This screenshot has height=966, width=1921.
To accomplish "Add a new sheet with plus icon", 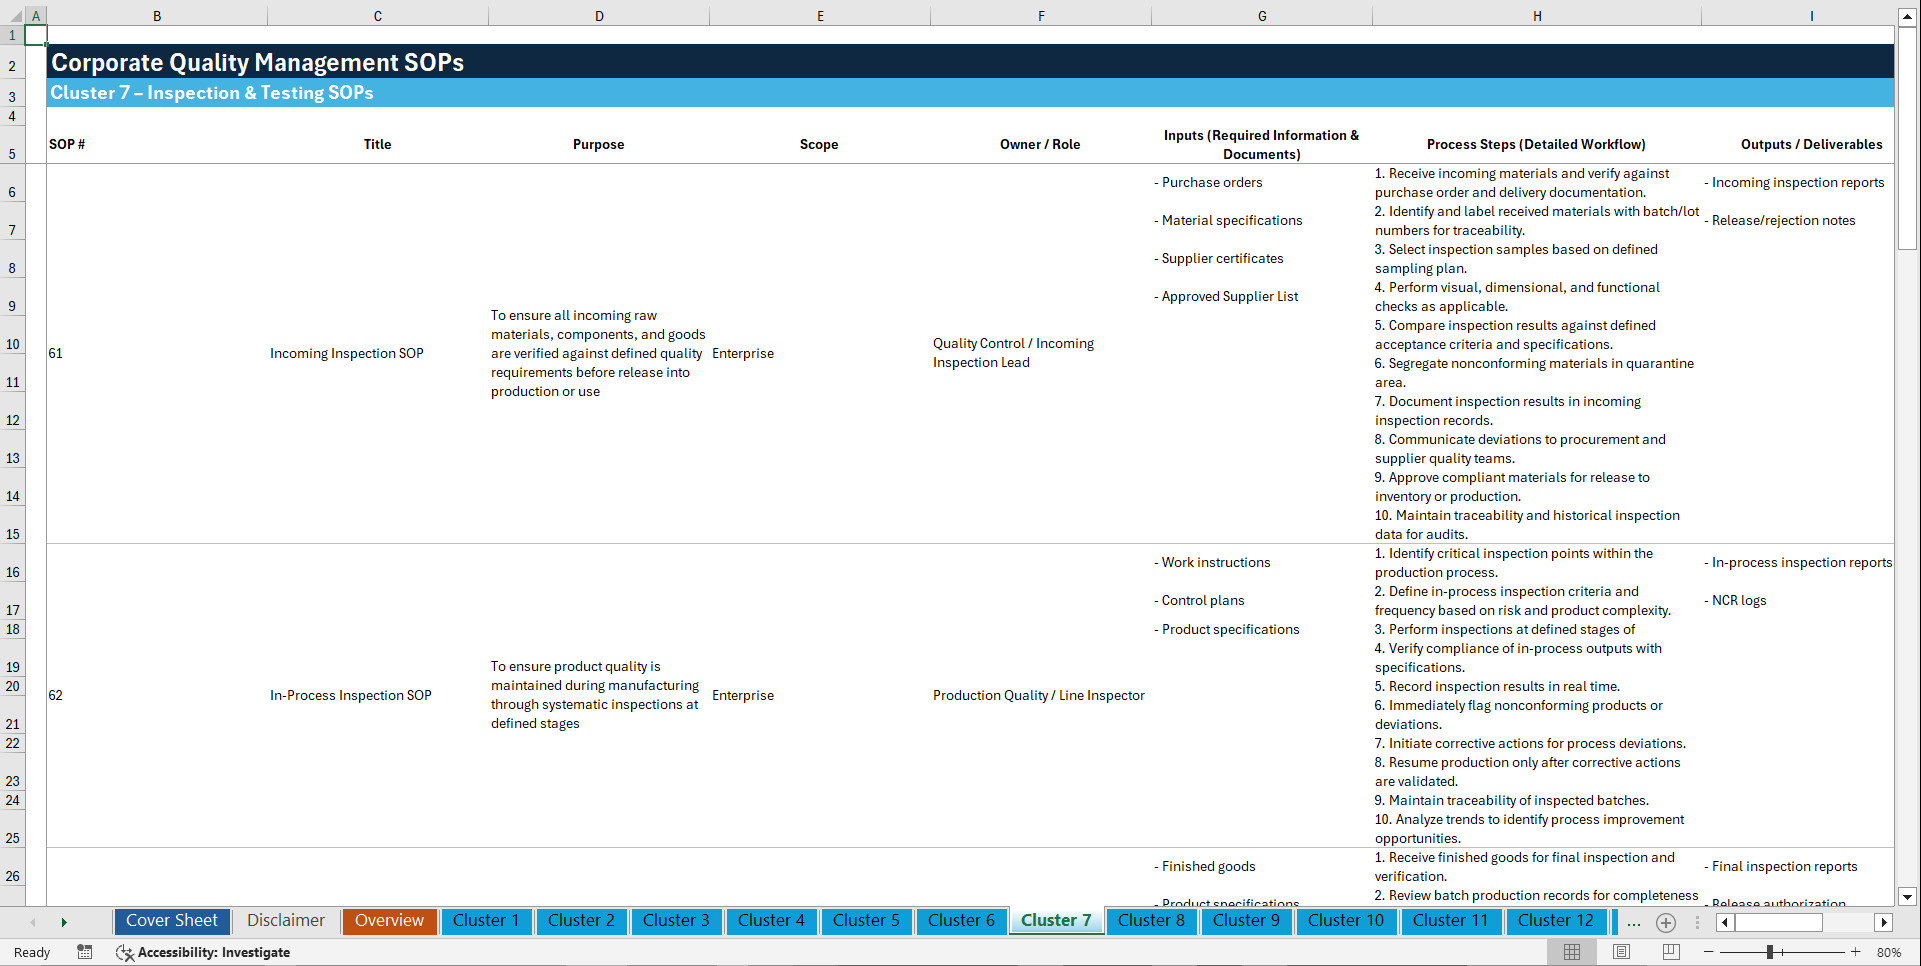I will click(x=1666, y=922).
